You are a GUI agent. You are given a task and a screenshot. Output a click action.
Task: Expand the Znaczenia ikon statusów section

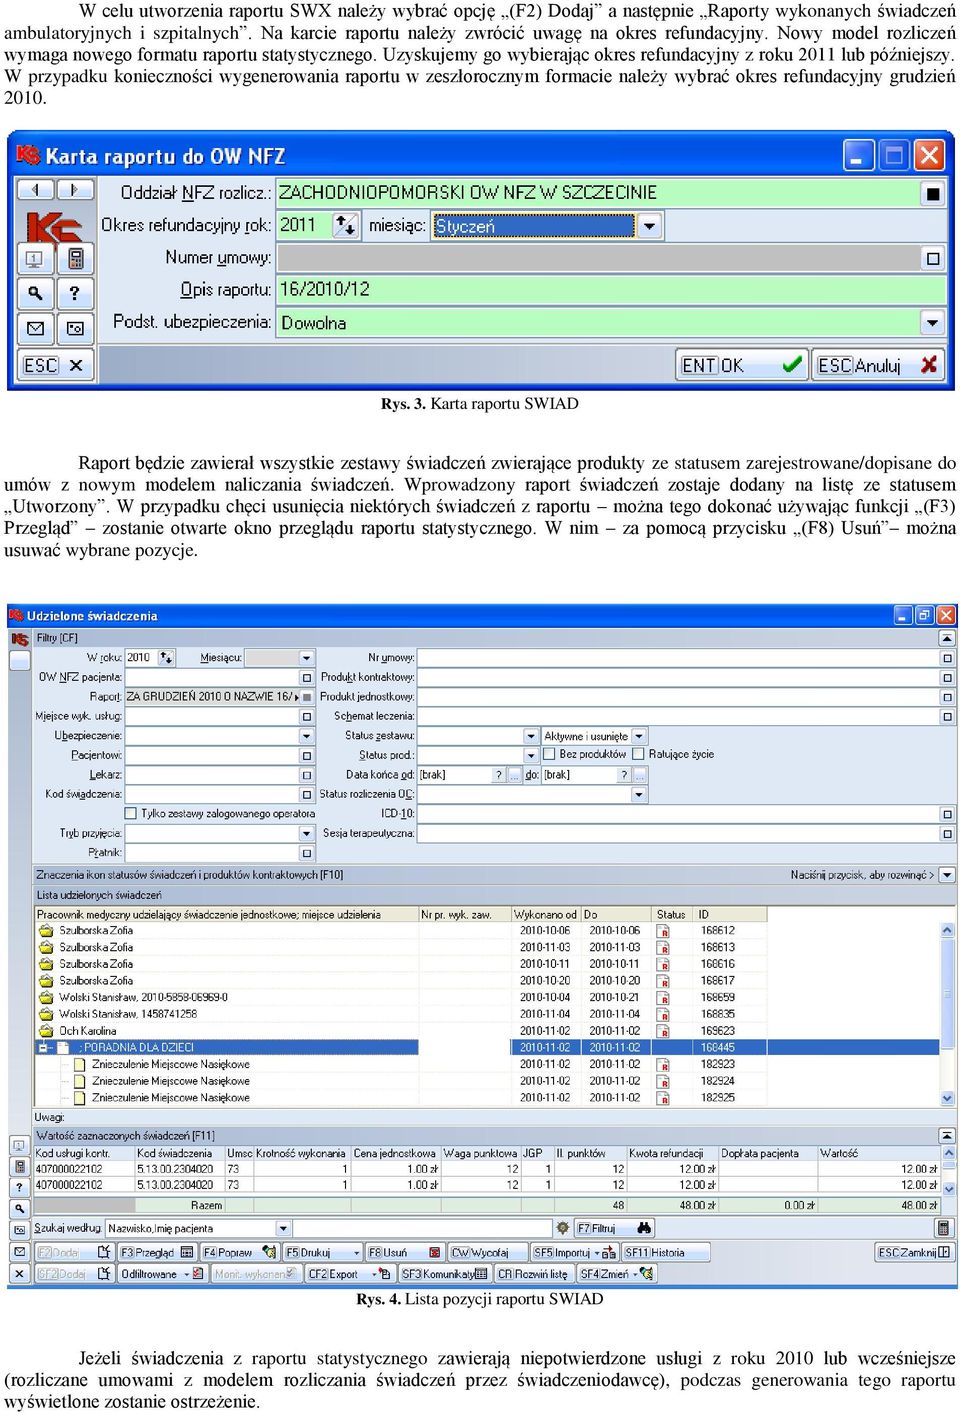[947, 875]
